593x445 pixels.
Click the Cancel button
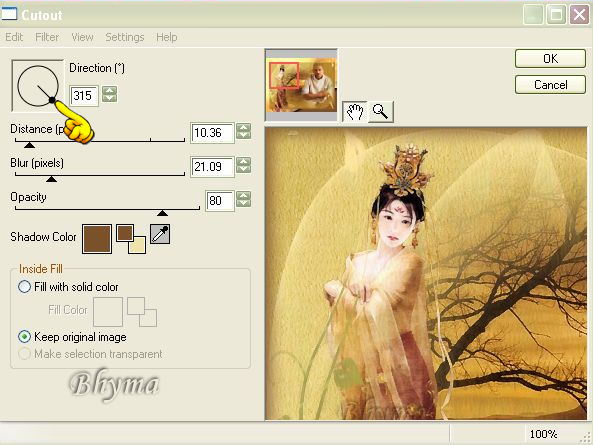(x=550, y=84)
